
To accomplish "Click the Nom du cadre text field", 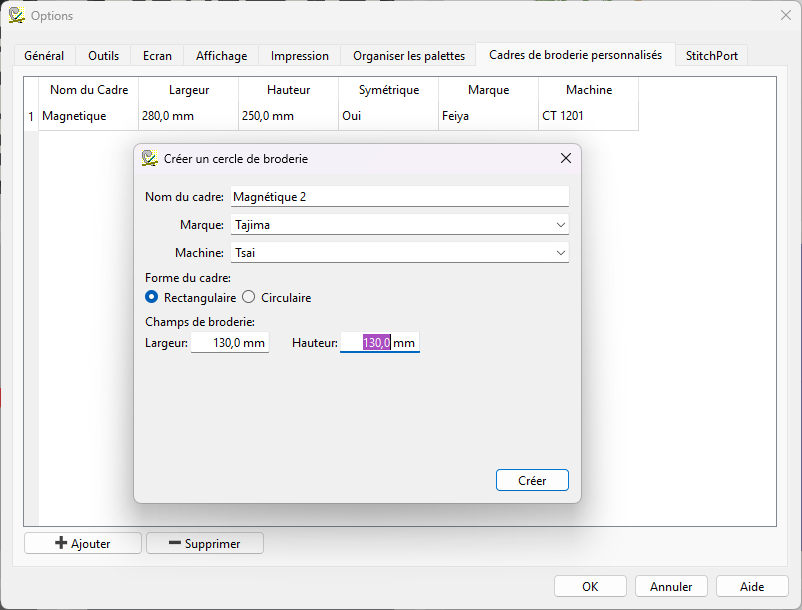I will tap(400, 197).
